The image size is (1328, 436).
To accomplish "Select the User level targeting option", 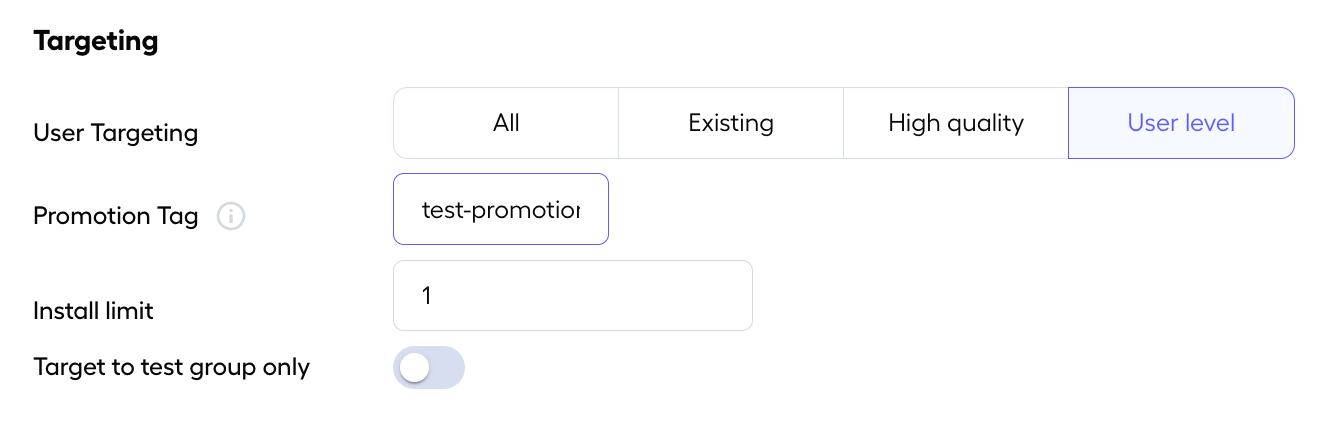I will pos(1181,123).
